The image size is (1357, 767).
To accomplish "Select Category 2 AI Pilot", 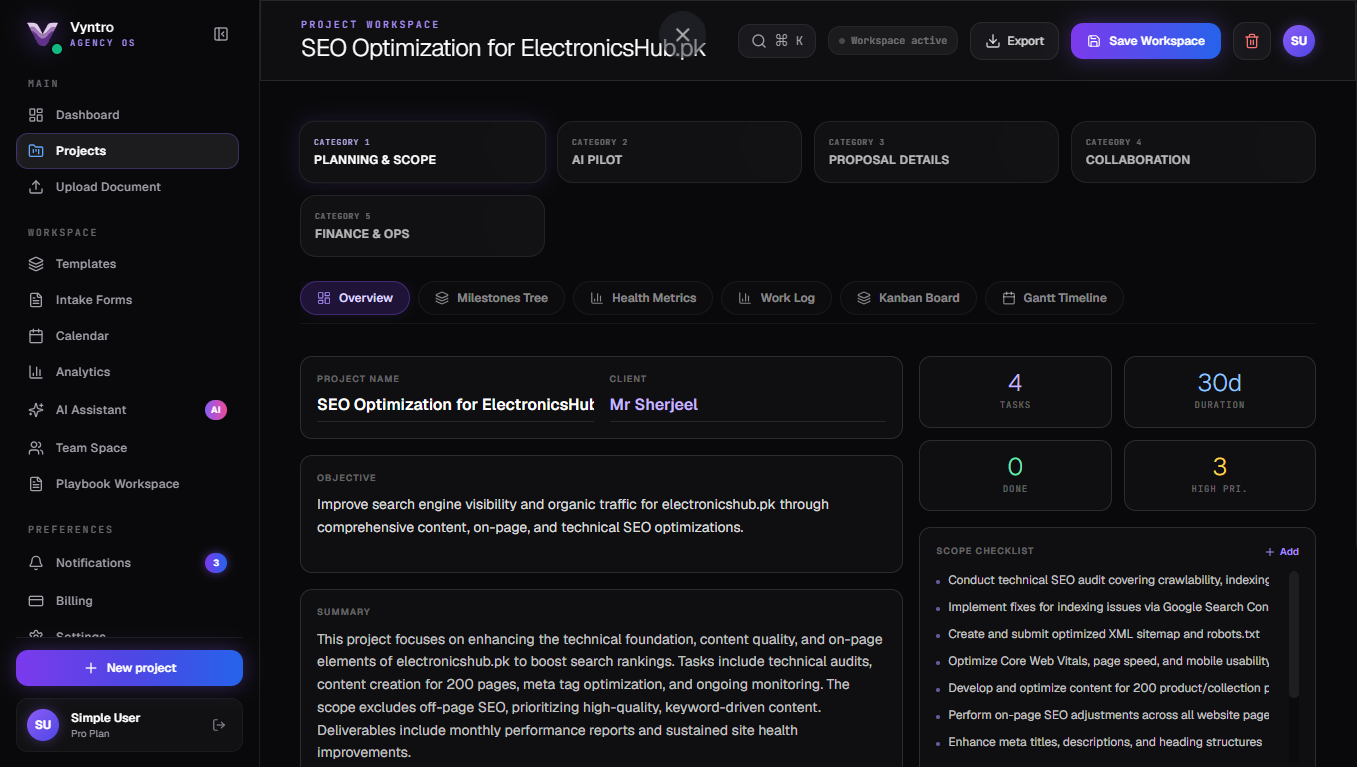I will tap(679, 152).
